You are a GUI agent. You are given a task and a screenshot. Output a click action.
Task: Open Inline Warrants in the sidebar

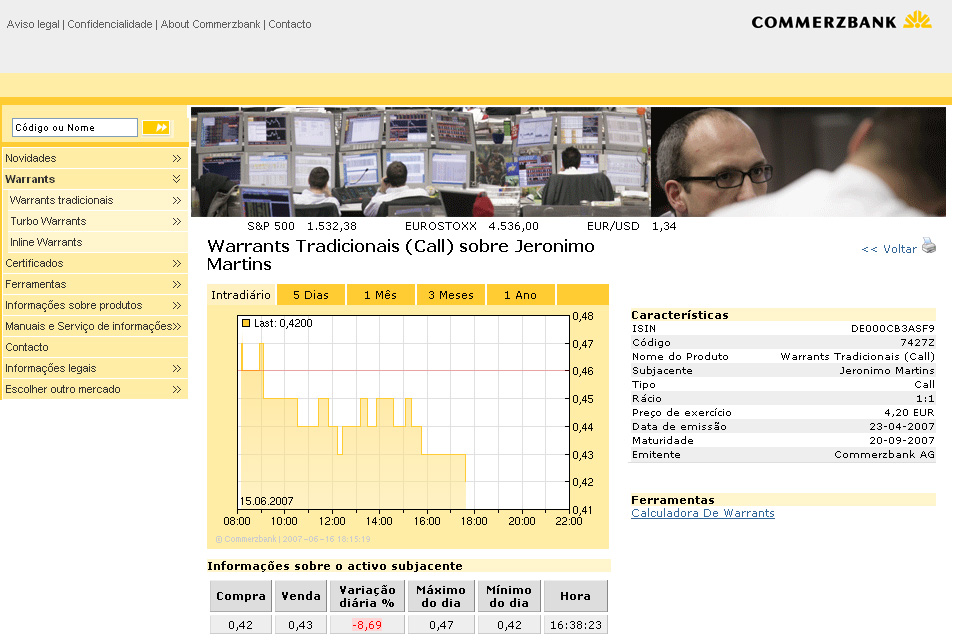(97, 242)
